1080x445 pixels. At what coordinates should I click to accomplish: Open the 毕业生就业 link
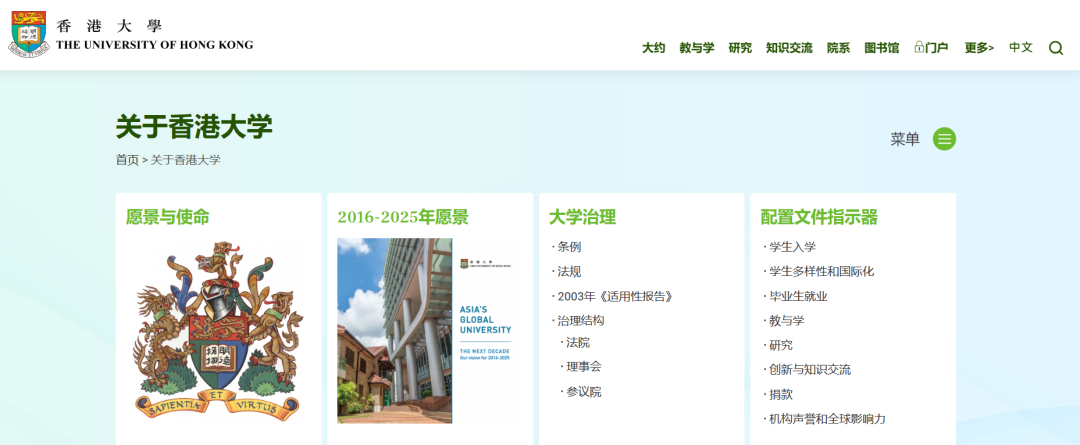(798, 296)
